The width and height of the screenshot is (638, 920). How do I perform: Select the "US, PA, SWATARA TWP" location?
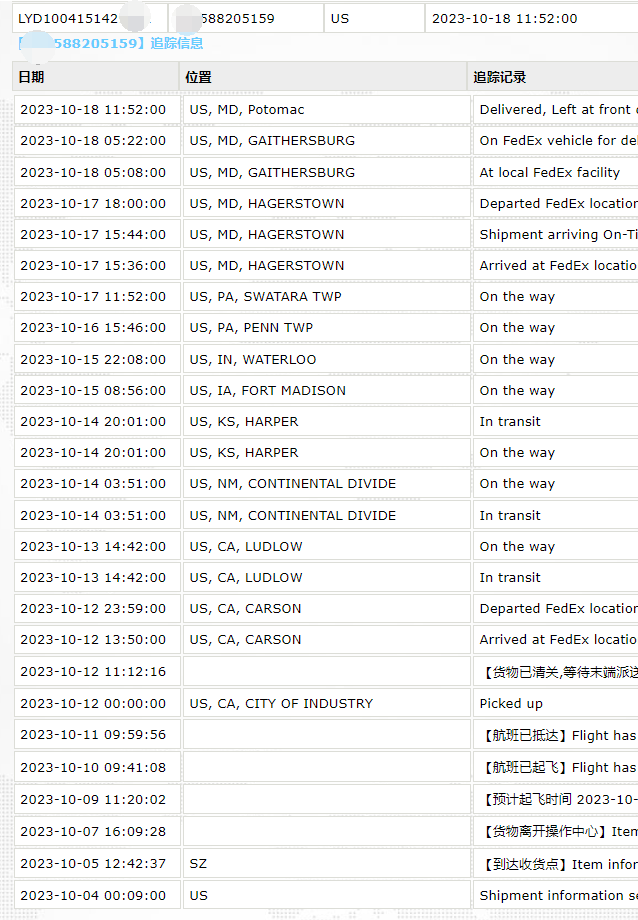click(260, 296)
